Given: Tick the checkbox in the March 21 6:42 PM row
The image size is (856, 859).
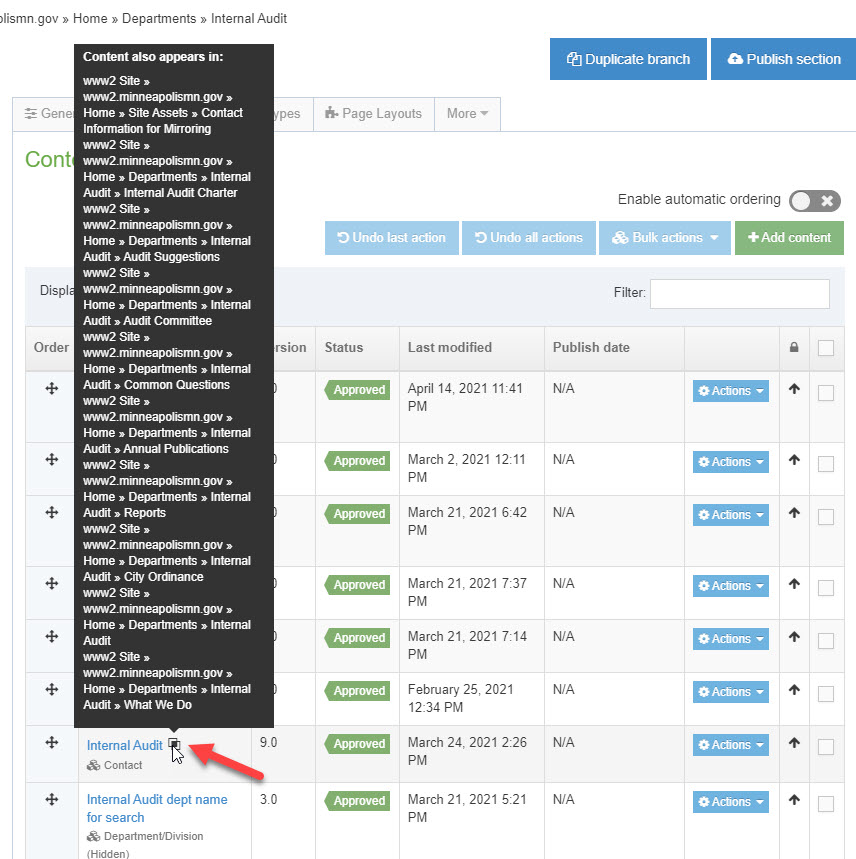Looking at the screenshot, I should pyautogui.click(x=826, y=517).
